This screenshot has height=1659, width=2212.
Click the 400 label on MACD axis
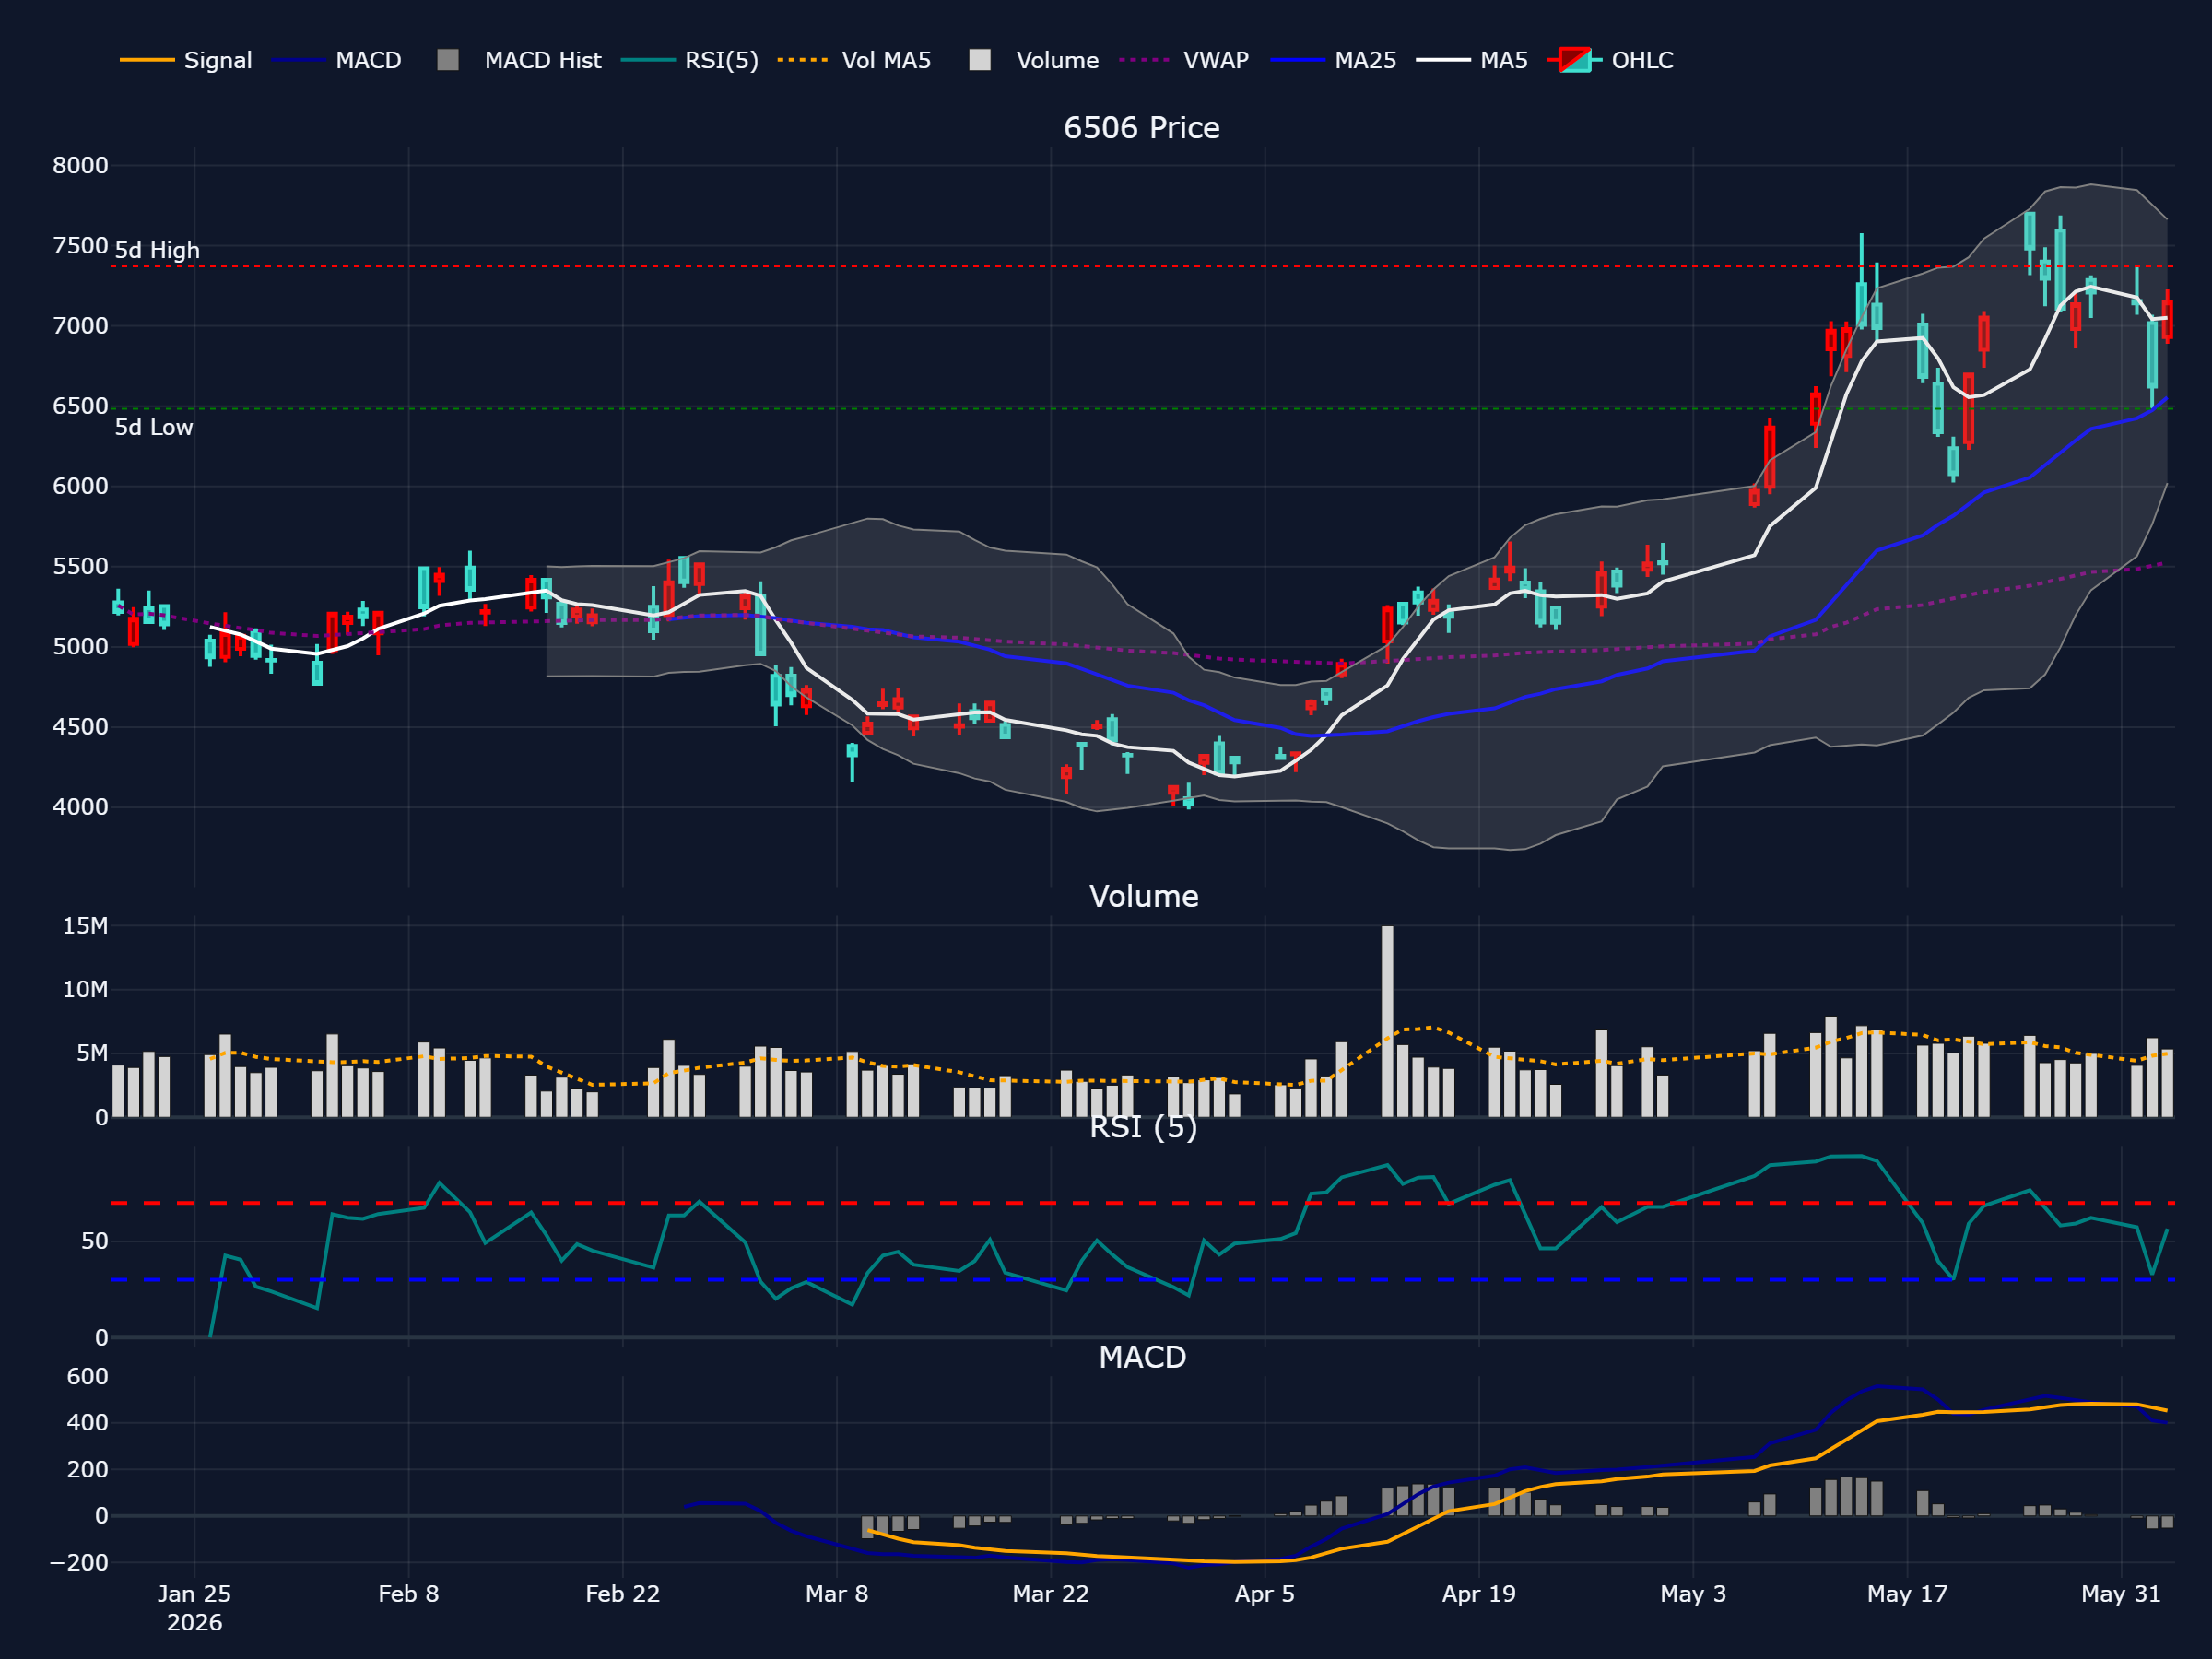click(88, 1423)
